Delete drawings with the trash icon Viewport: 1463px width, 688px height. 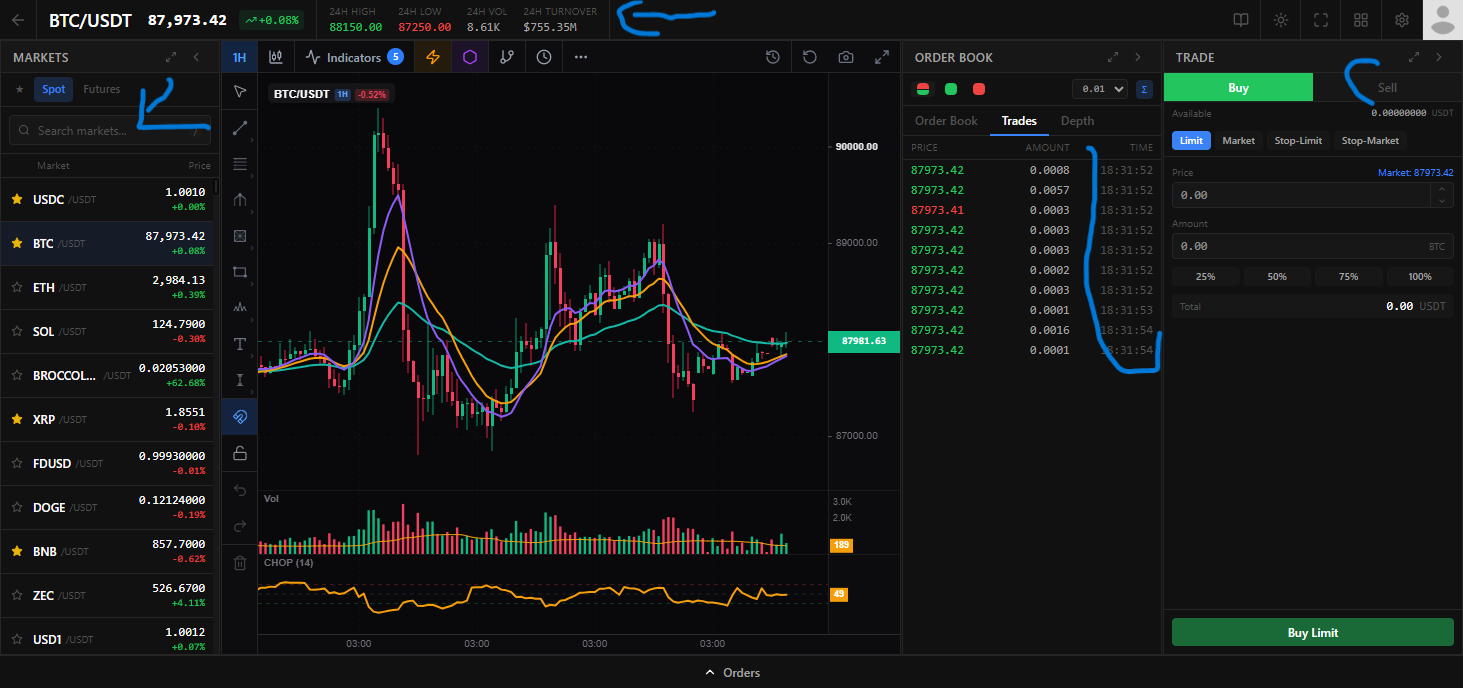[239, 563]
